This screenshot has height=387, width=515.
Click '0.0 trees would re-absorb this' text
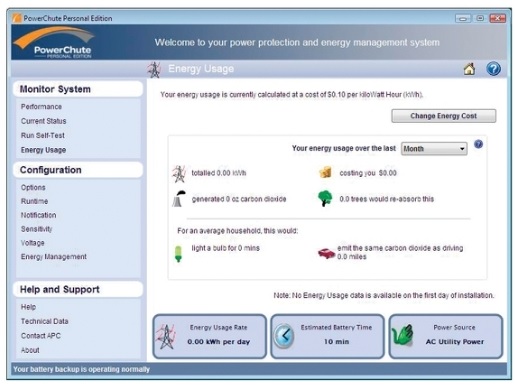[387, 199]
